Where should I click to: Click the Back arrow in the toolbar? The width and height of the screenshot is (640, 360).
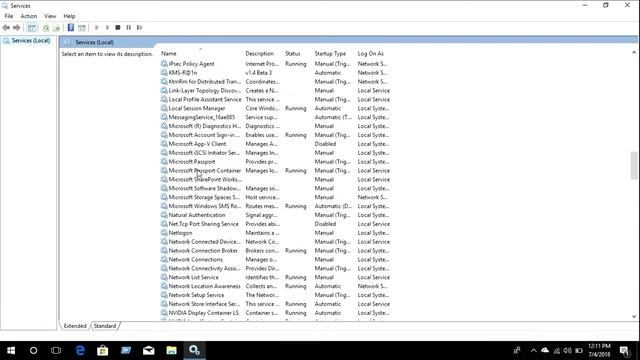click(6, 28)
